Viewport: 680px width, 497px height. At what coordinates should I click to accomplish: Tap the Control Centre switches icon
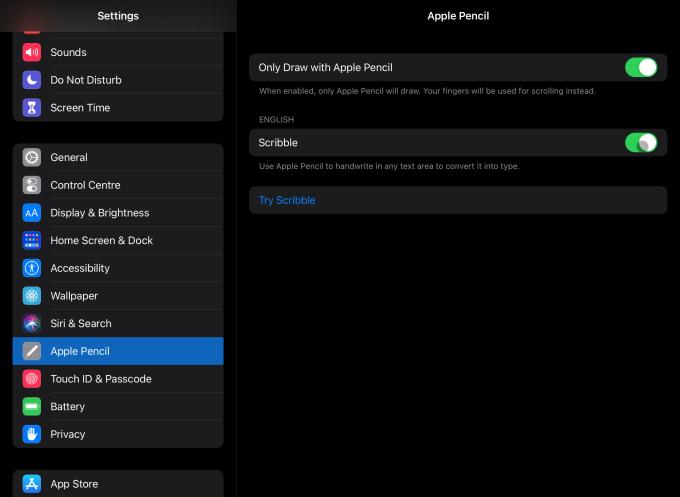(x=32, y=185)
